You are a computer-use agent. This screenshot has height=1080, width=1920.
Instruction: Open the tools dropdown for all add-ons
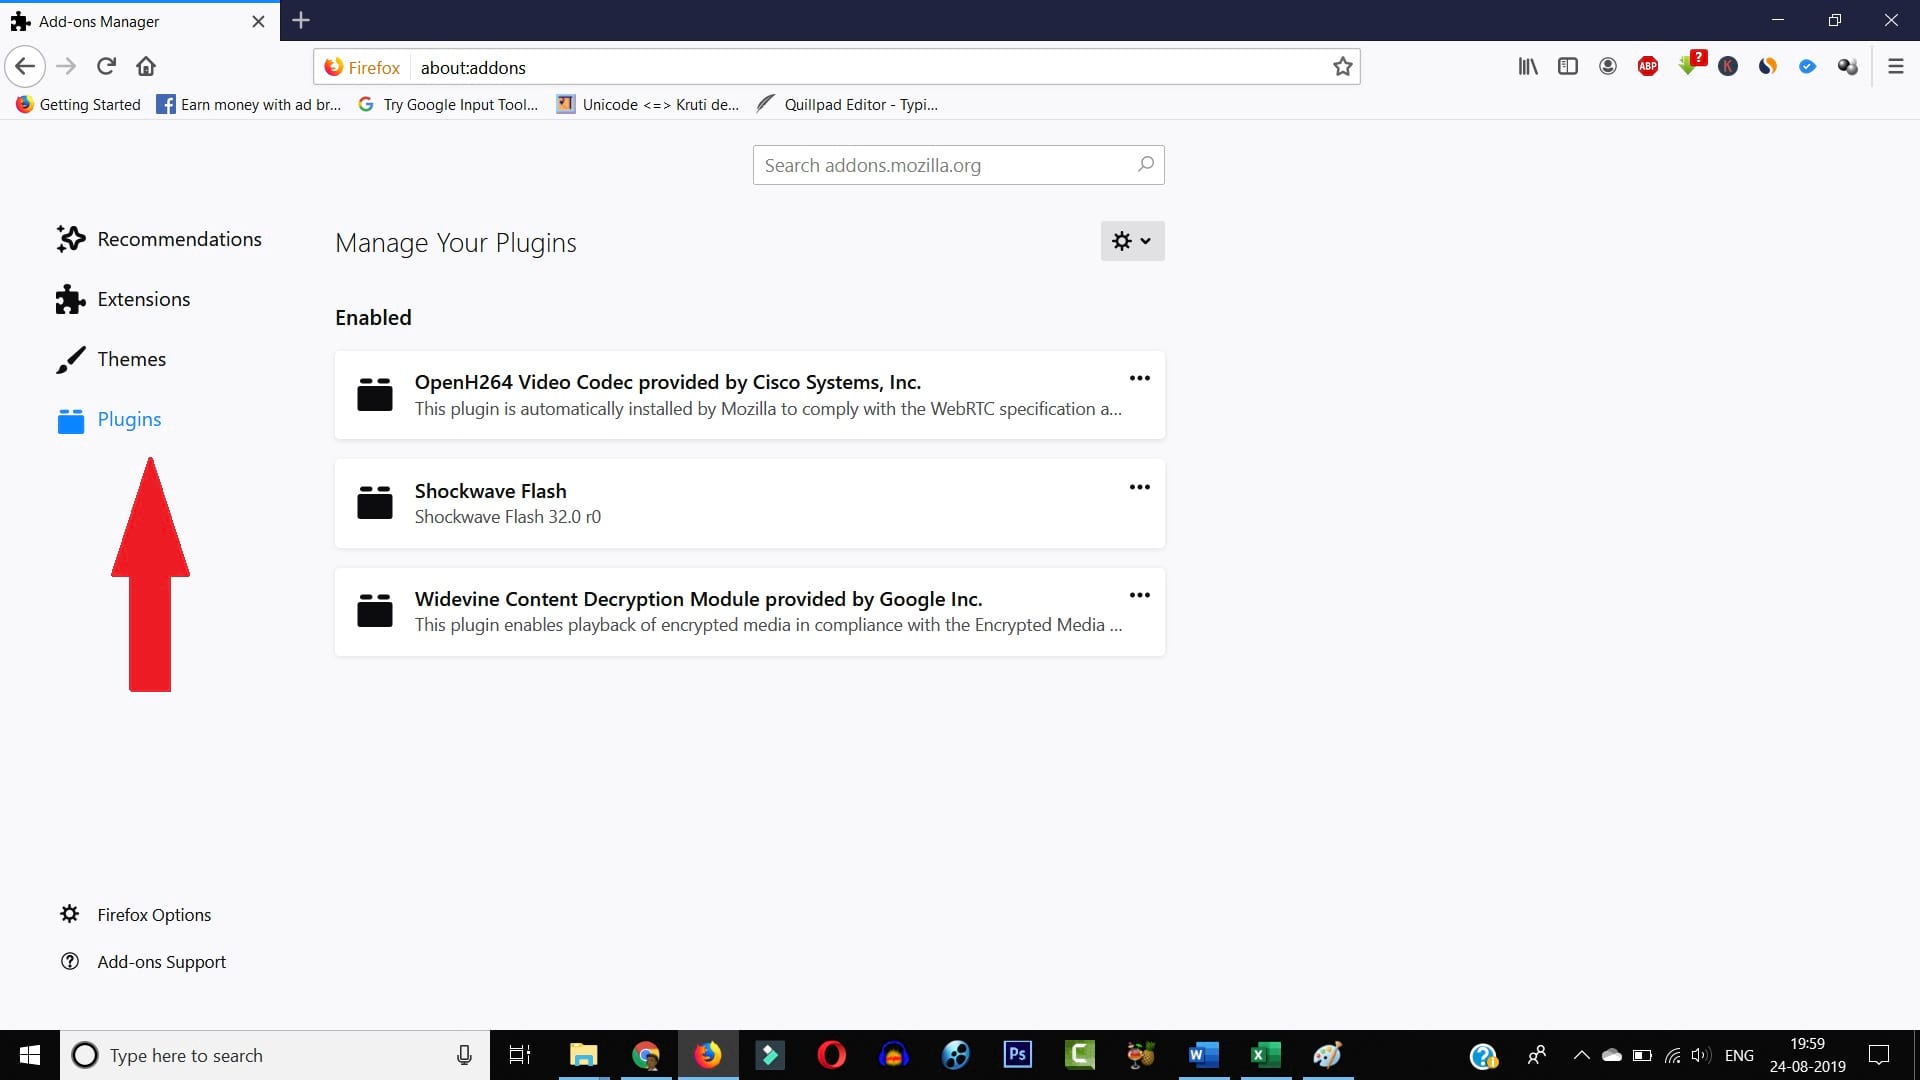click(1131, 241)
